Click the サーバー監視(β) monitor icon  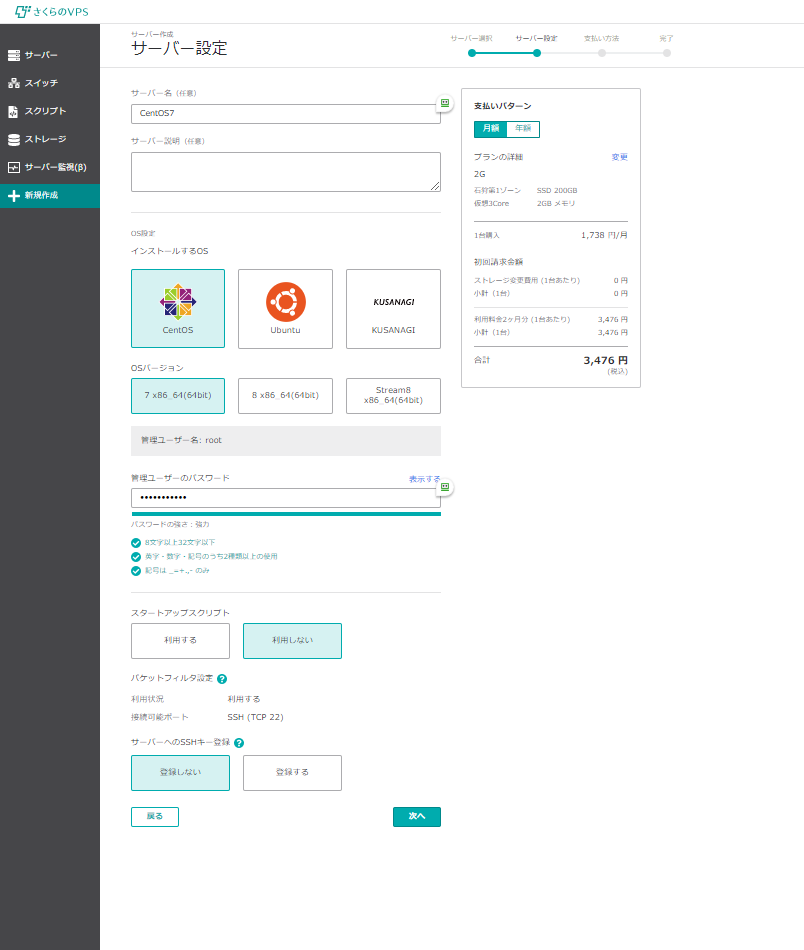click(x=14, y=167)
